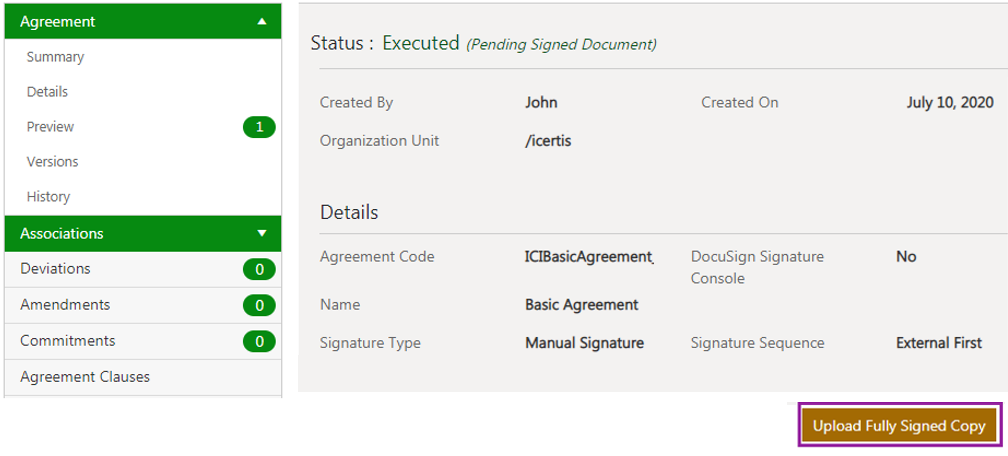Expand the Associations section arrow
This screenshot has height=456, width=1008.
tap(262, 234)
